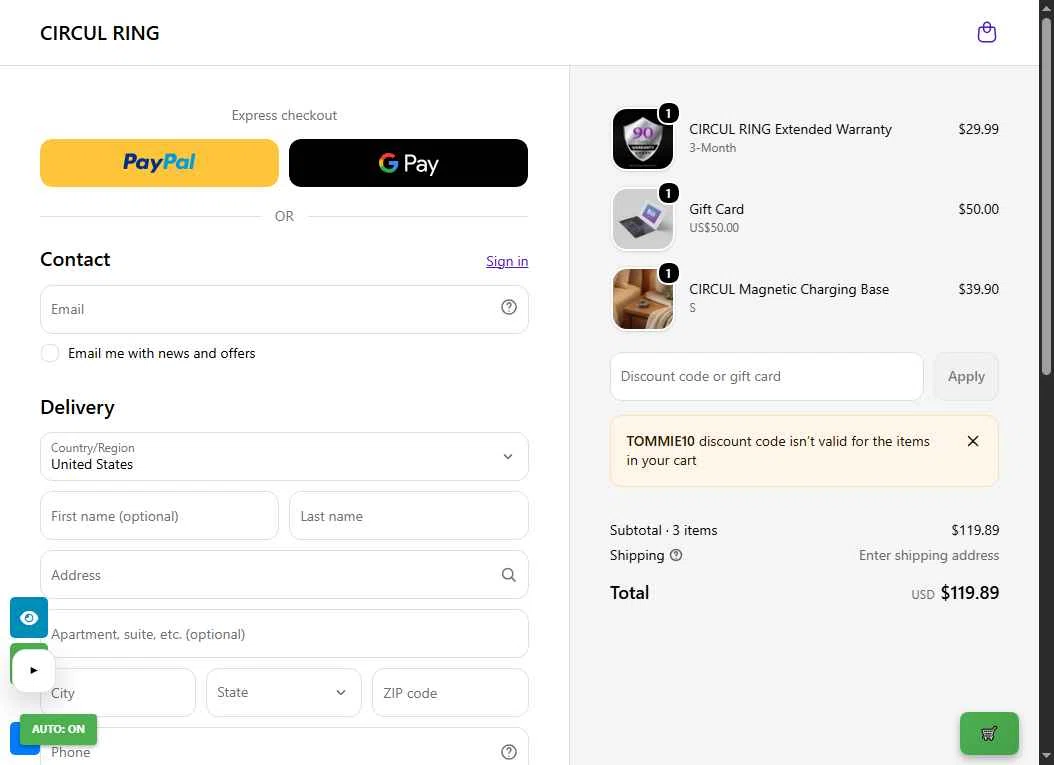Viewport: 1054px width, 765px height.
Task: Click the Apply discount button
Action: click(x=966, y=376)
